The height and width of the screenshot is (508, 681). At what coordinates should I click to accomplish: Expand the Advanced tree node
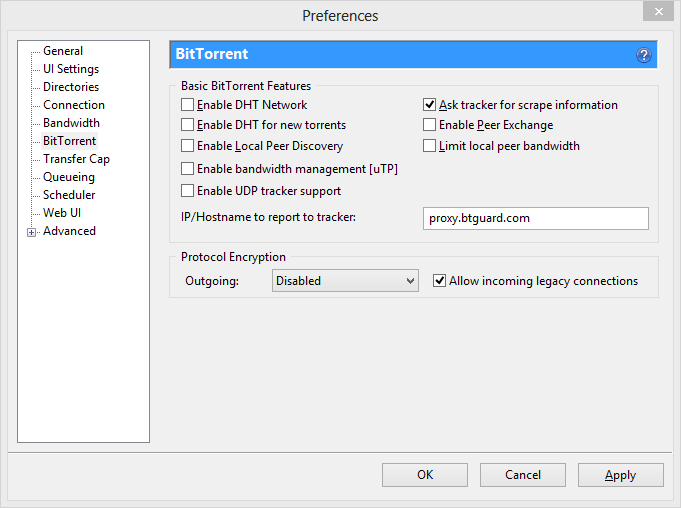pyautogui.click(x=32, y=232)
